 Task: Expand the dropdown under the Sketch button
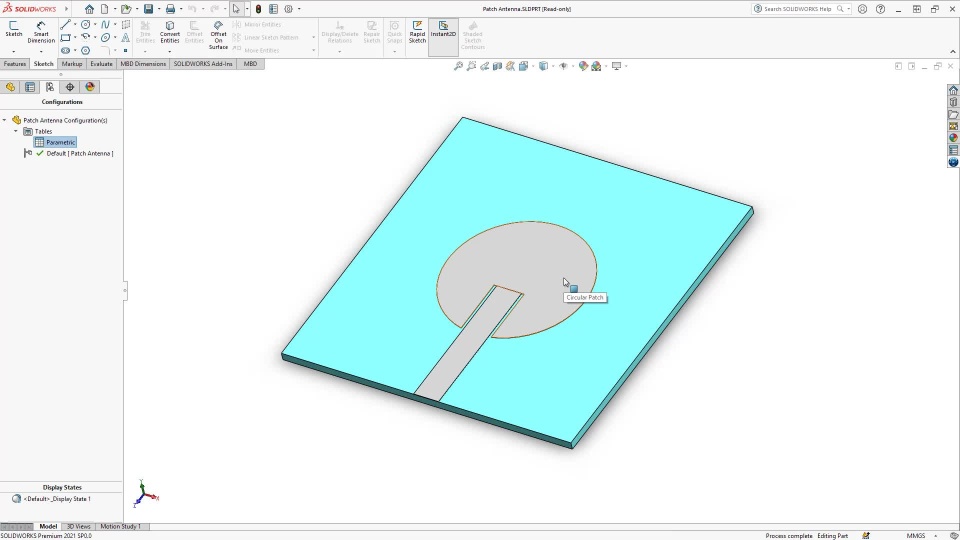click(x=13, y=51)
